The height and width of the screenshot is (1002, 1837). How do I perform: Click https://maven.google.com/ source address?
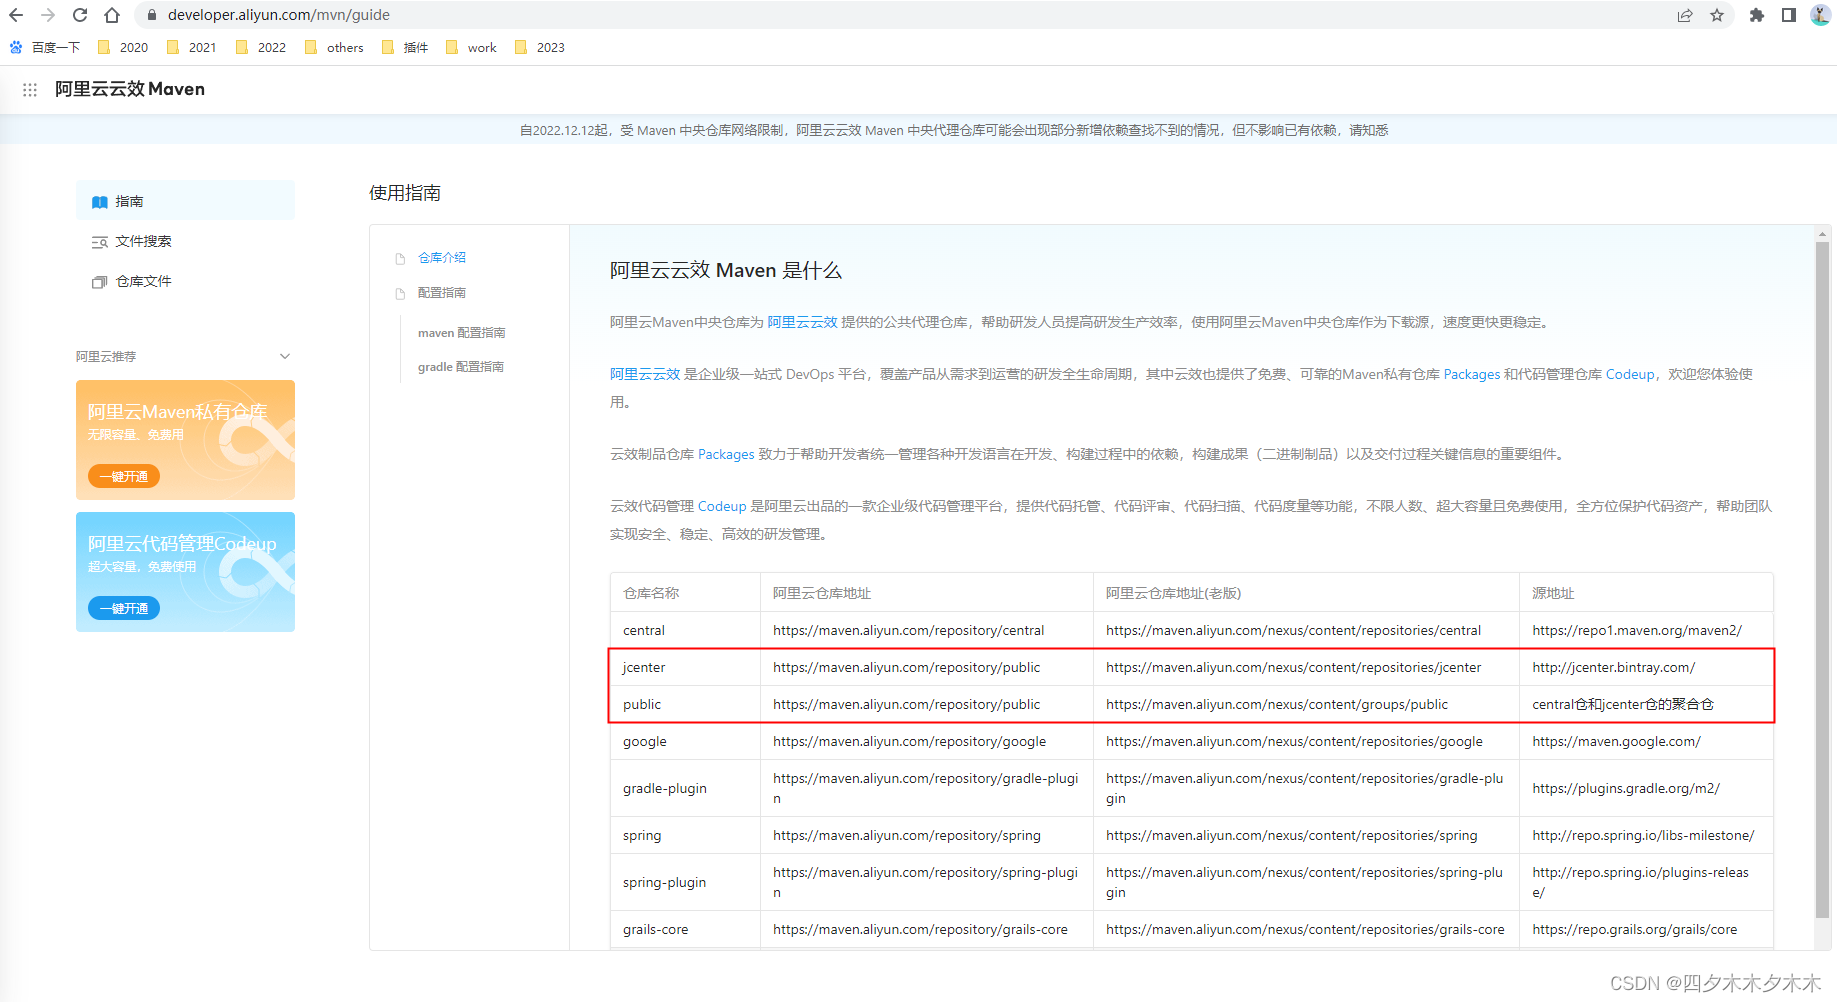[1616, 741]
